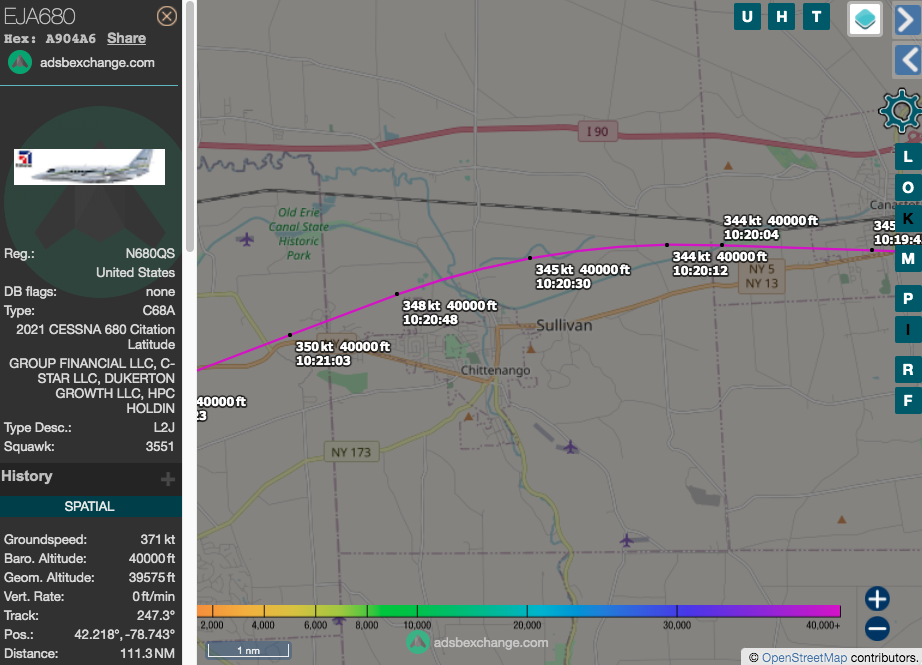Click the track value 247.3°
This screenshot has width=922, height=665.
click(x=158, y=616)
